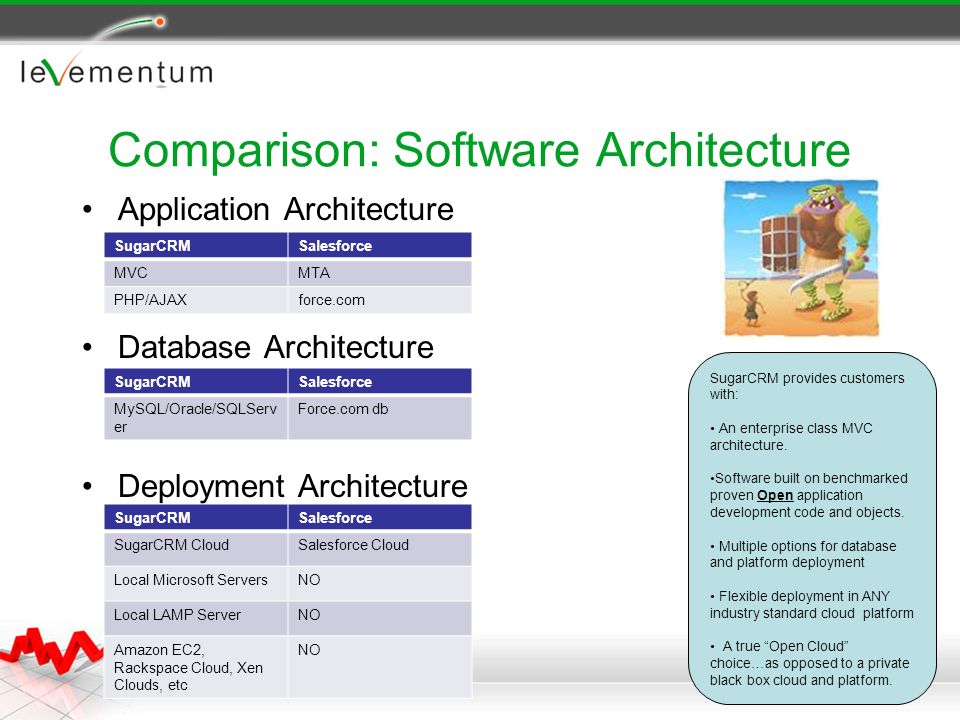Click the slide title 'Comparison: Software Architecture'
Viewport: 960px width, 720px height.
pyautogui.click(x=479, y=150)
